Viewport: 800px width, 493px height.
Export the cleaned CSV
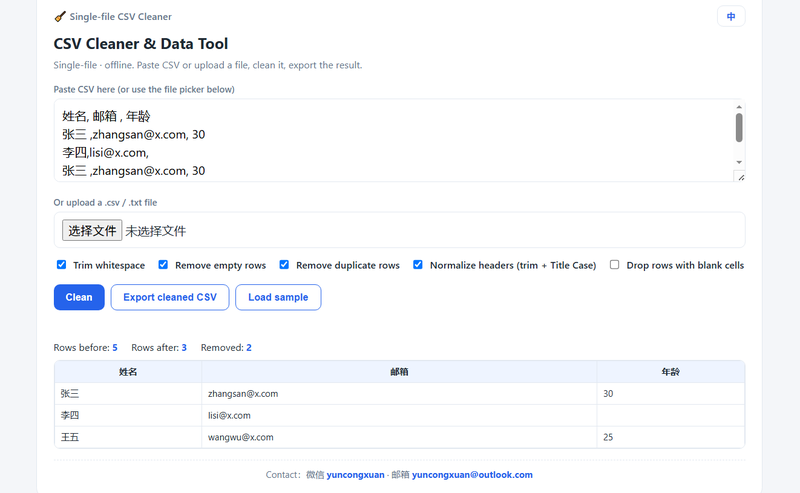click(x=170, y=297)
